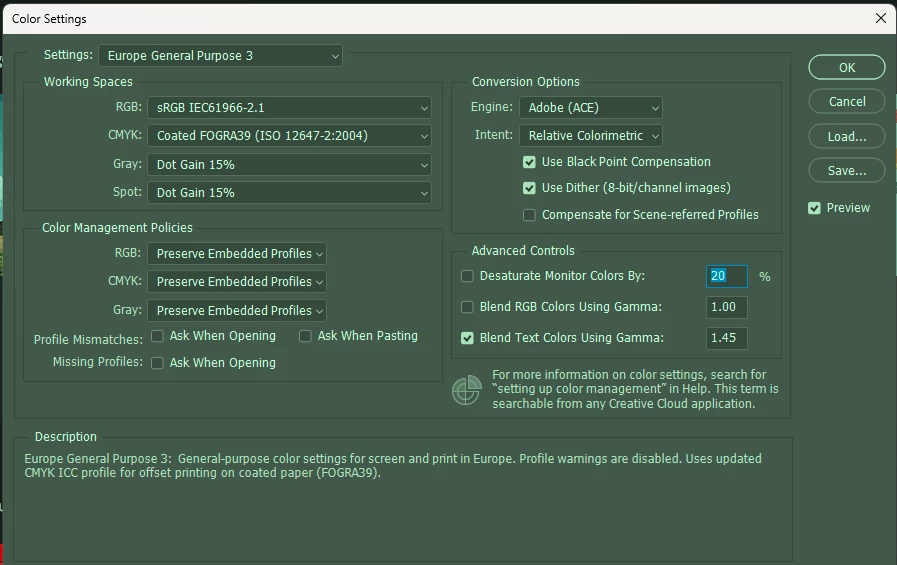897x565 pixels.
Task: Open the CMYK working space dropdown
Action: point(289,136)
